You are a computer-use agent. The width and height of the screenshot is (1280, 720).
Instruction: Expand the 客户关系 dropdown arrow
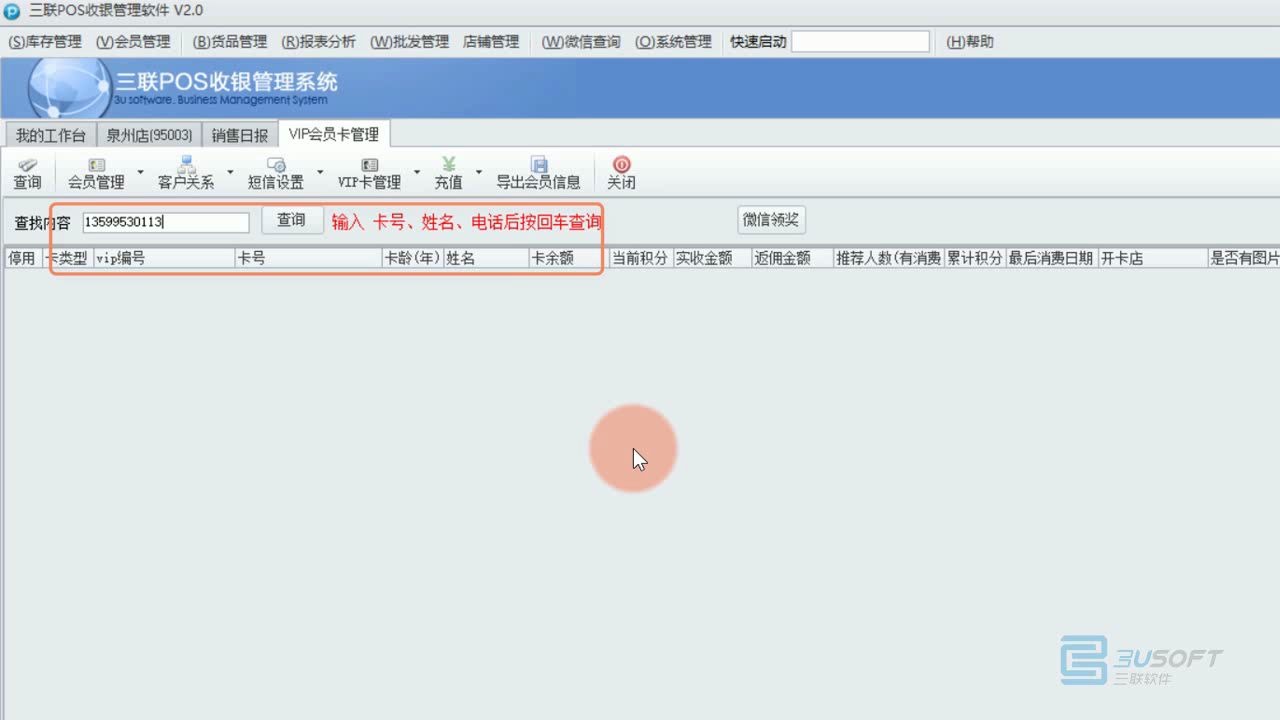(230, 172)
